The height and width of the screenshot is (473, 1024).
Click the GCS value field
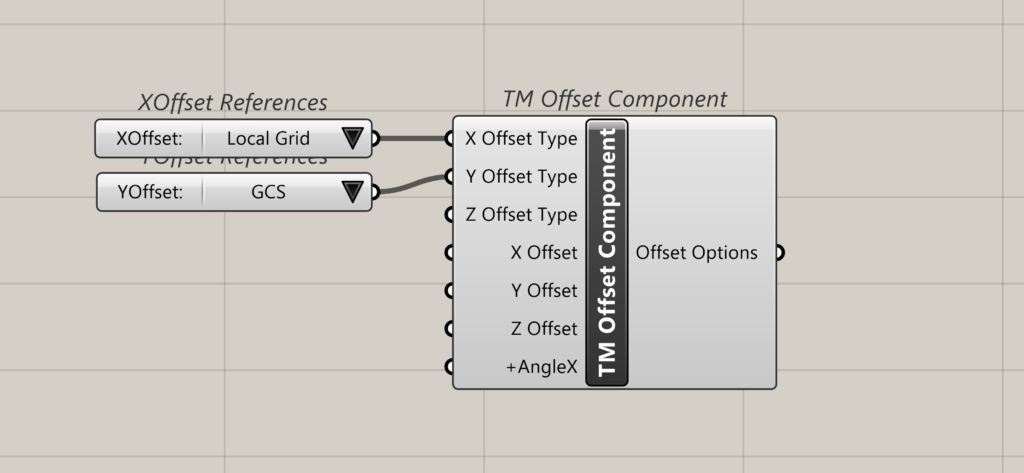point(268,192)
